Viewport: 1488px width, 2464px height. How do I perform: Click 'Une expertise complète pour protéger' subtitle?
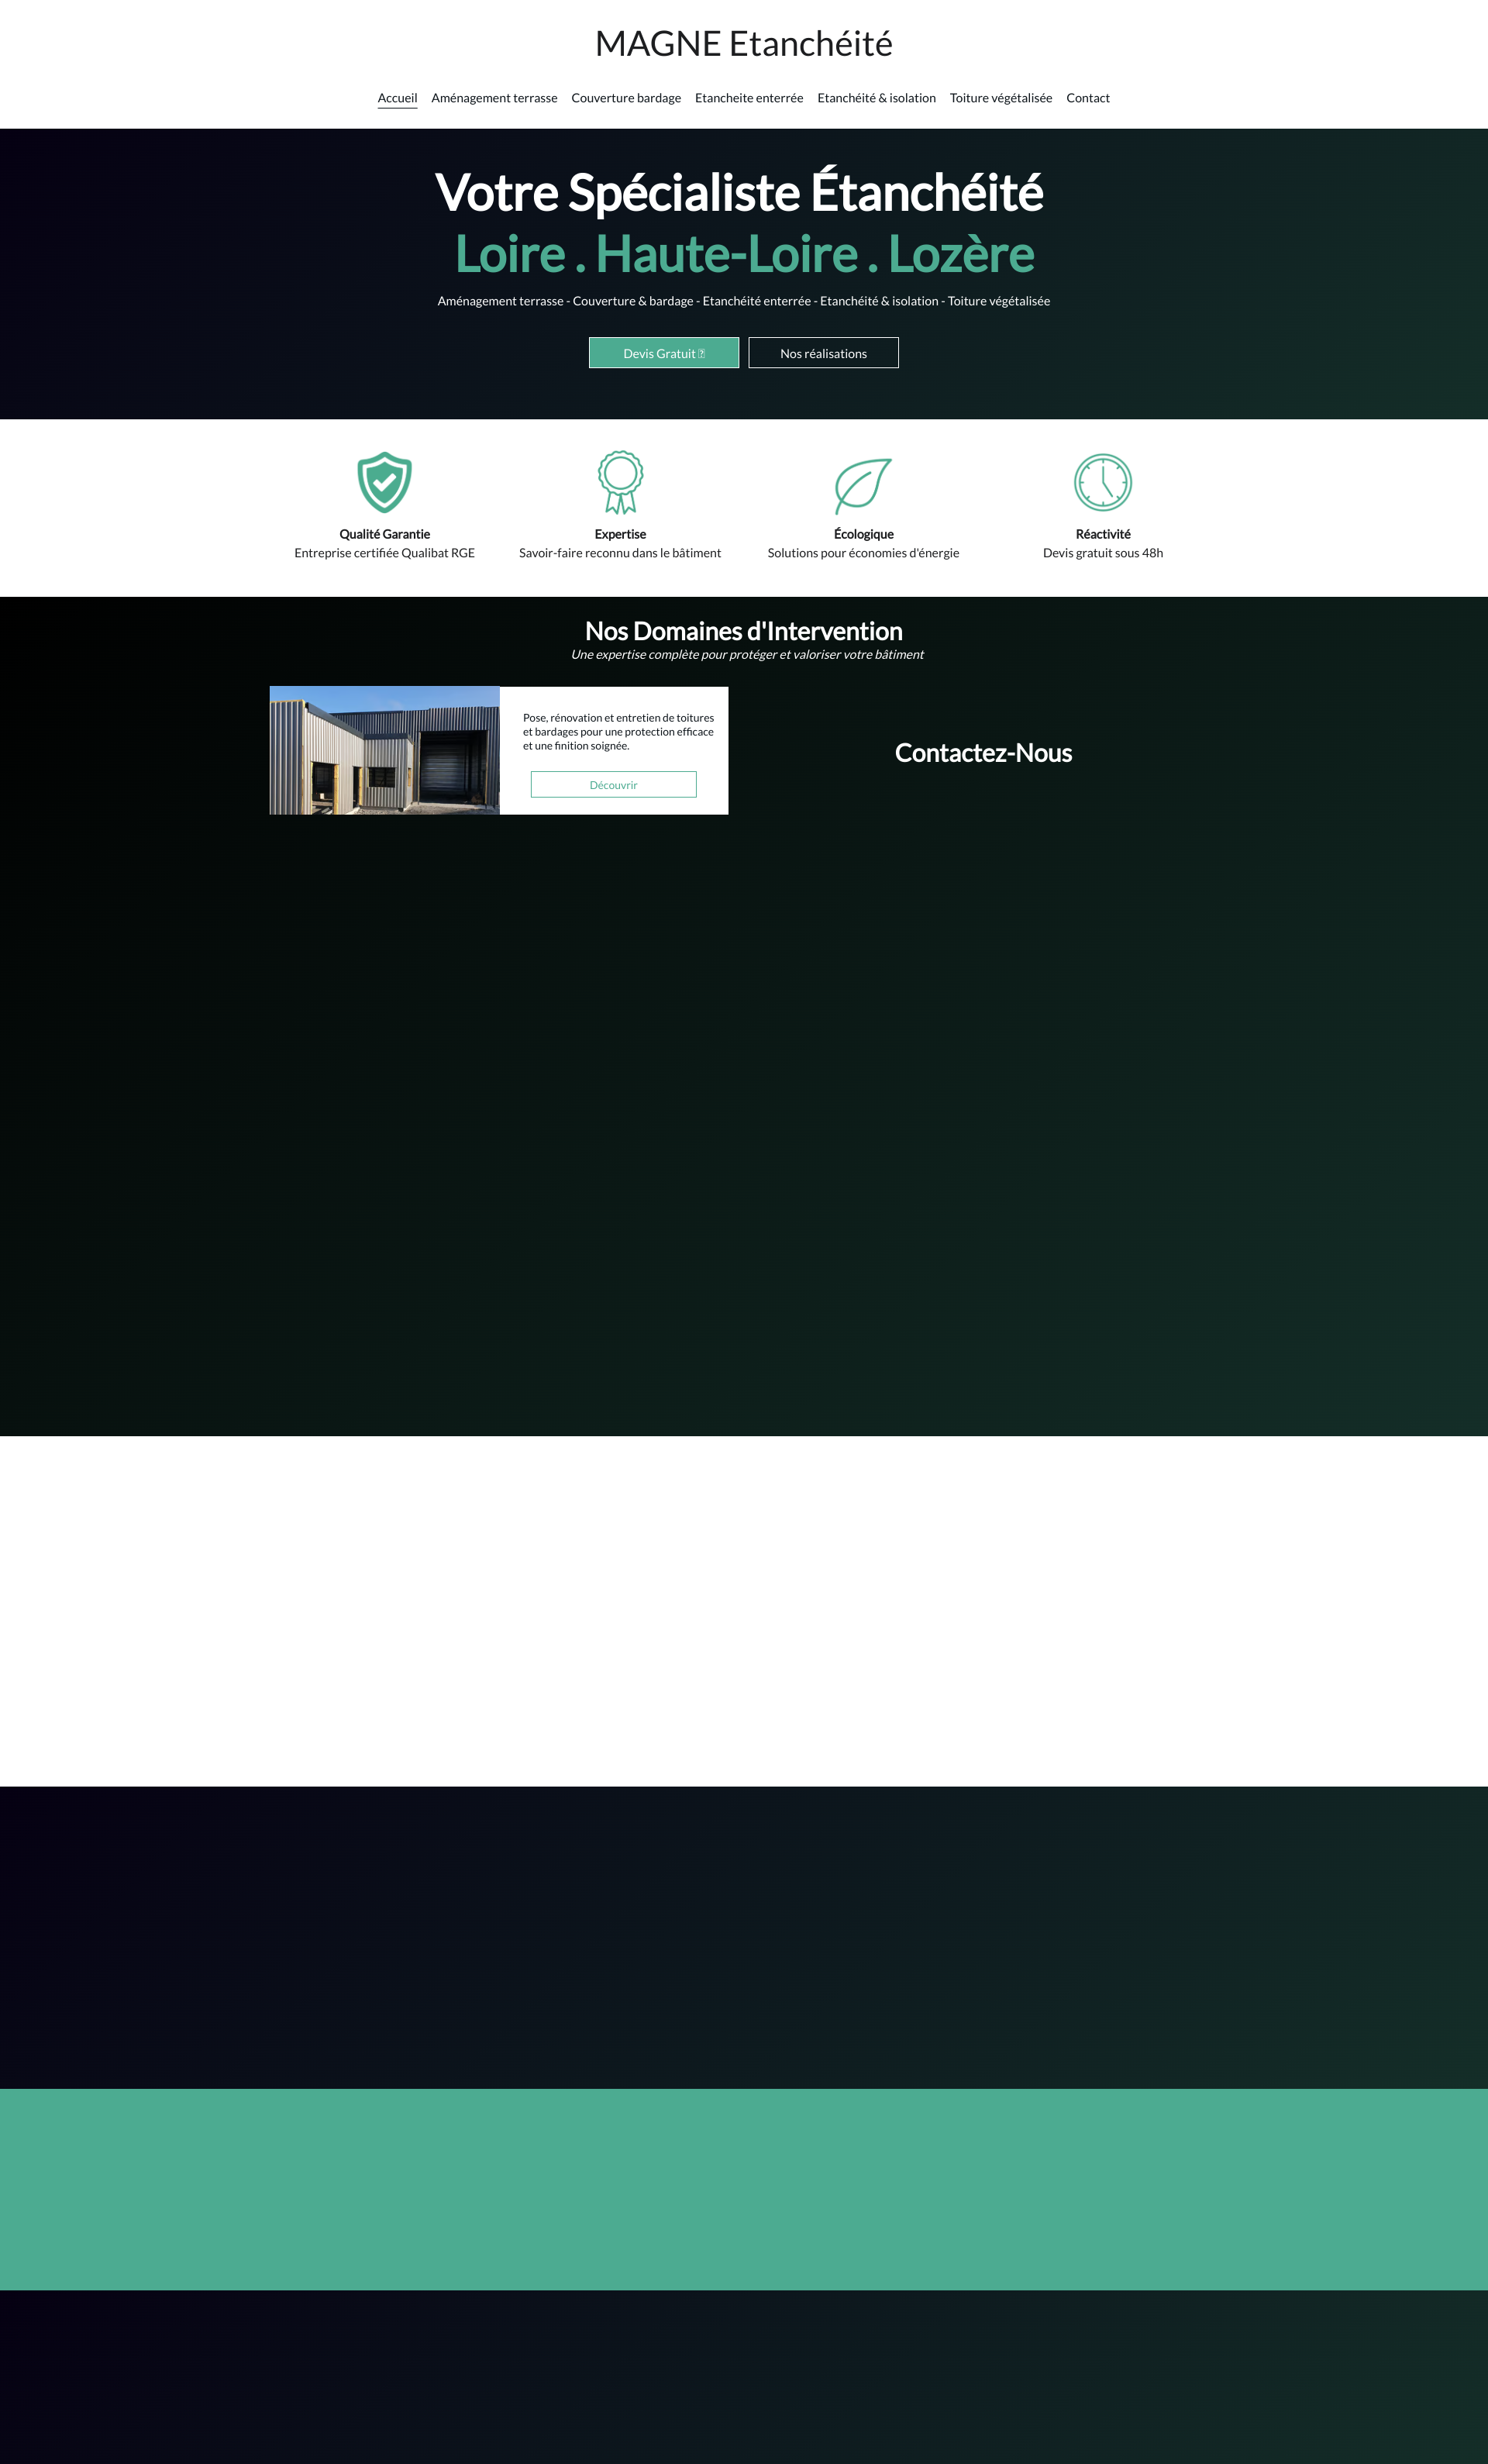click(747, 655)
